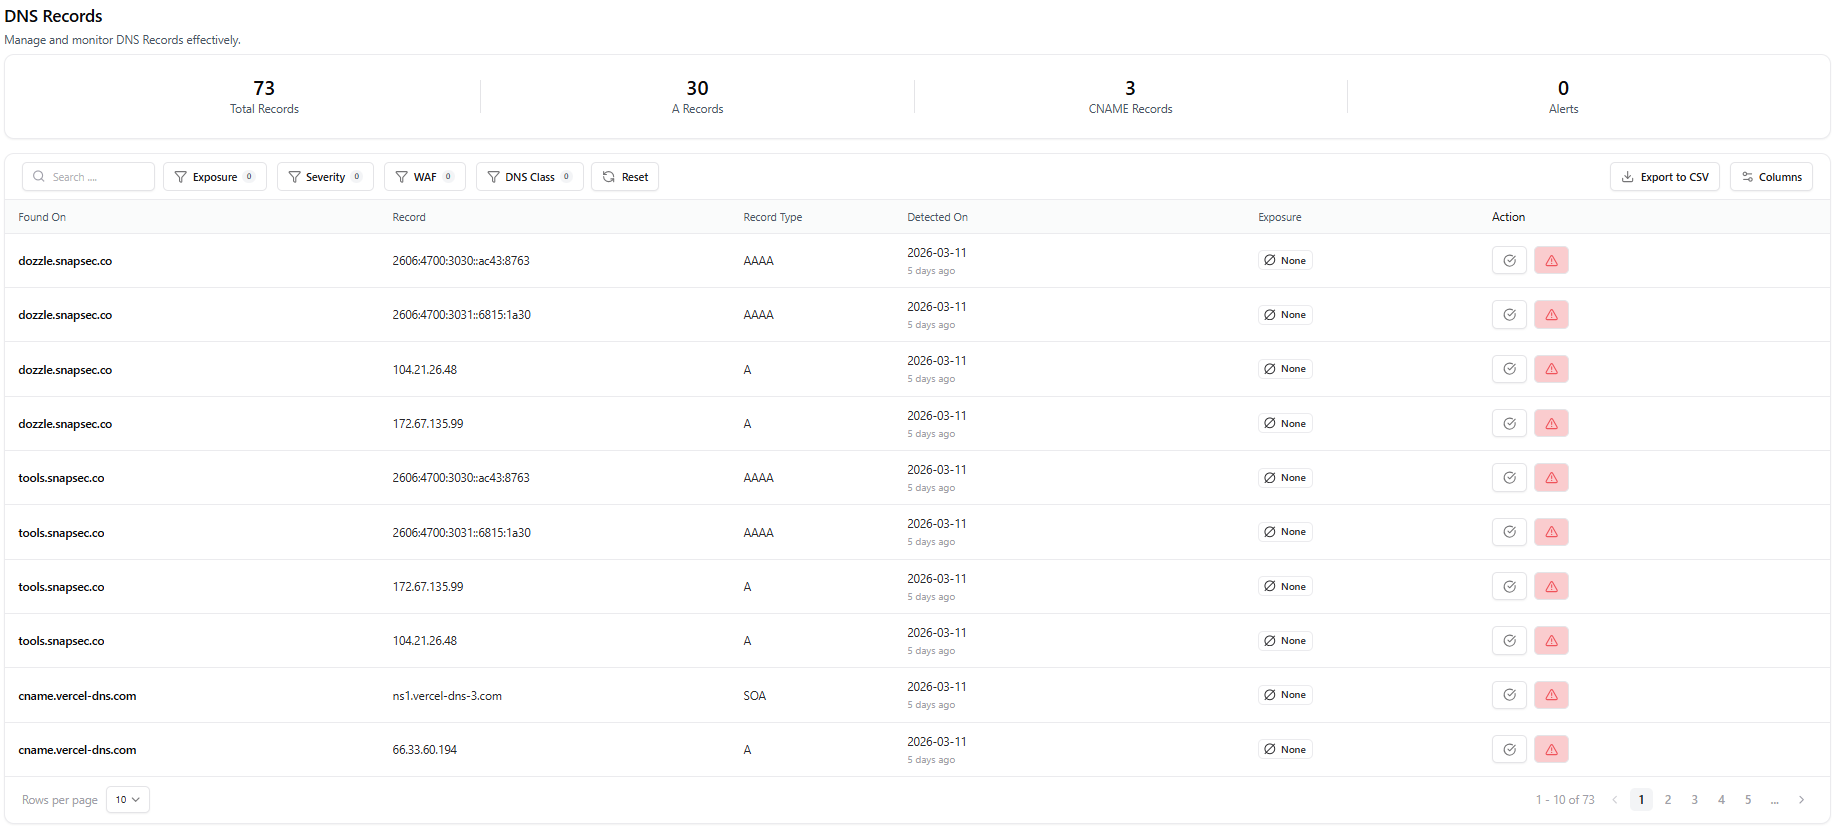This screenshot has height=828, width=1835.
Task: Mark resolved for 66.33.60.194 record row
Action: point(1509,749)
